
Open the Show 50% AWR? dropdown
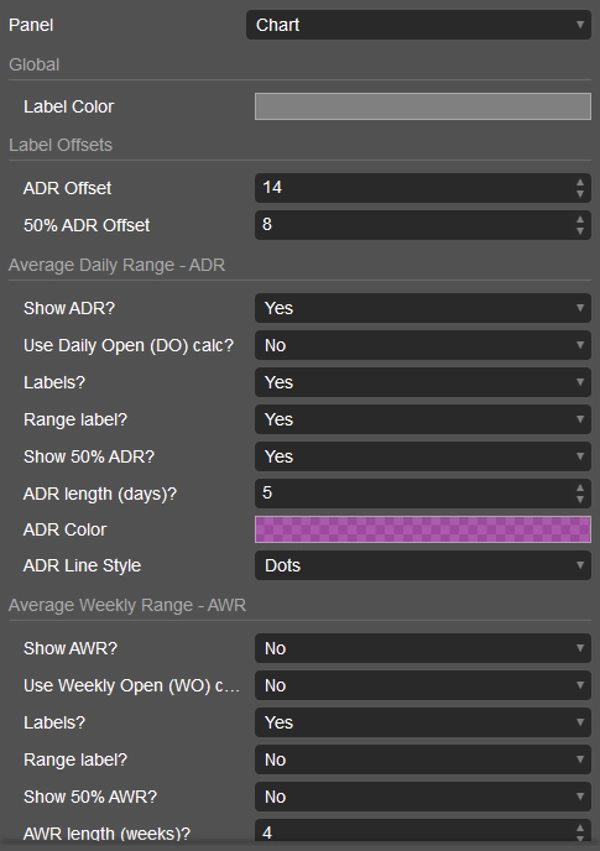coord(422,796)
